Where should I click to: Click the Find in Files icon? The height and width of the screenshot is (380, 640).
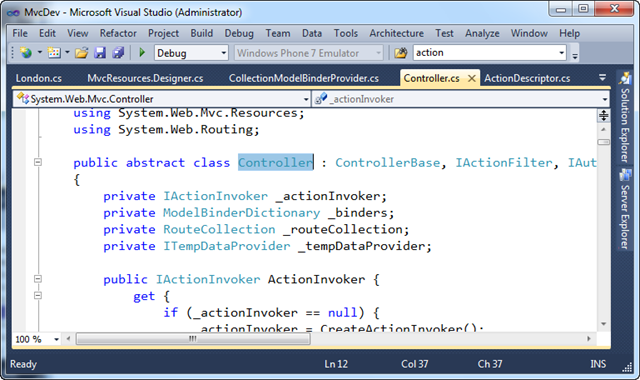click(400, 53)
